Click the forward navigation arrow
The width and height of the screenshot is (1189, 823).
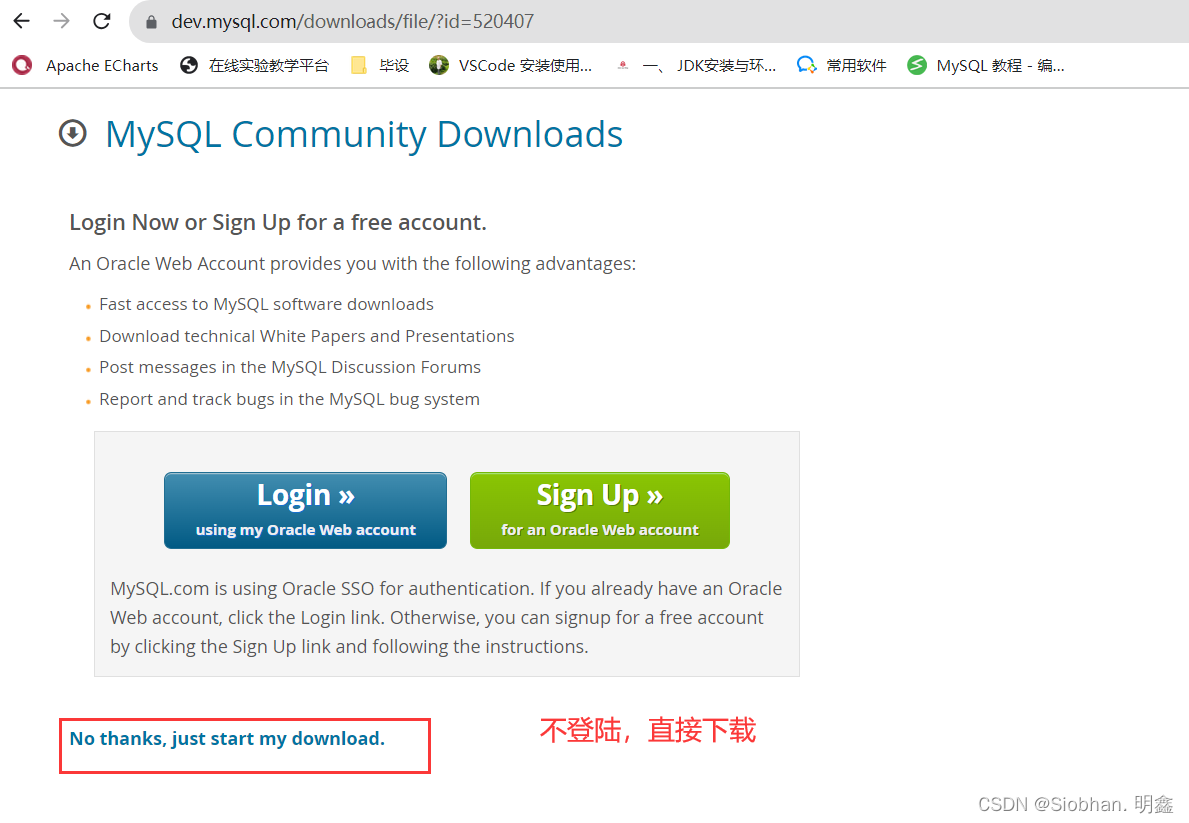tap(60, 20)
